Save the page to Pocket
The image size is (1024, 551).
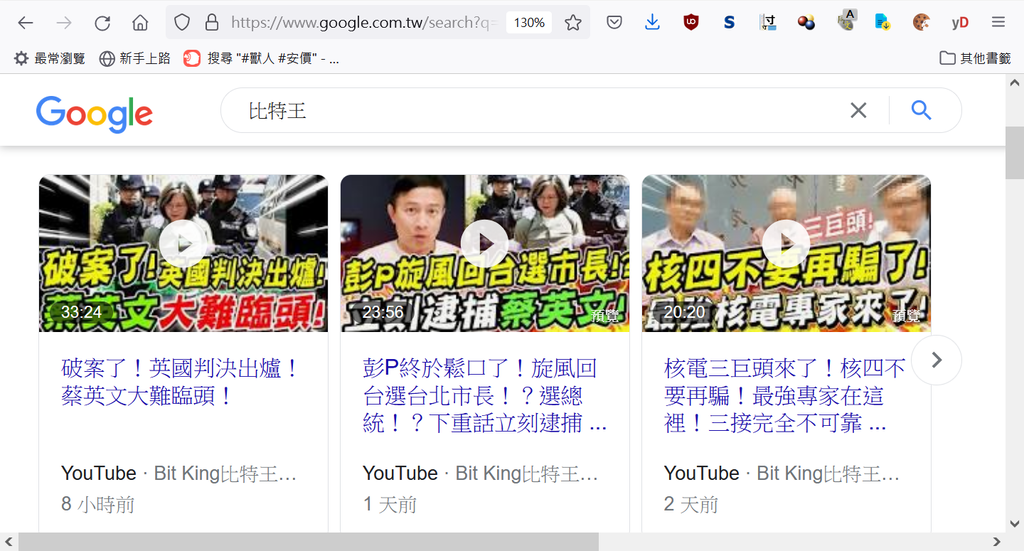coord(614,23)
